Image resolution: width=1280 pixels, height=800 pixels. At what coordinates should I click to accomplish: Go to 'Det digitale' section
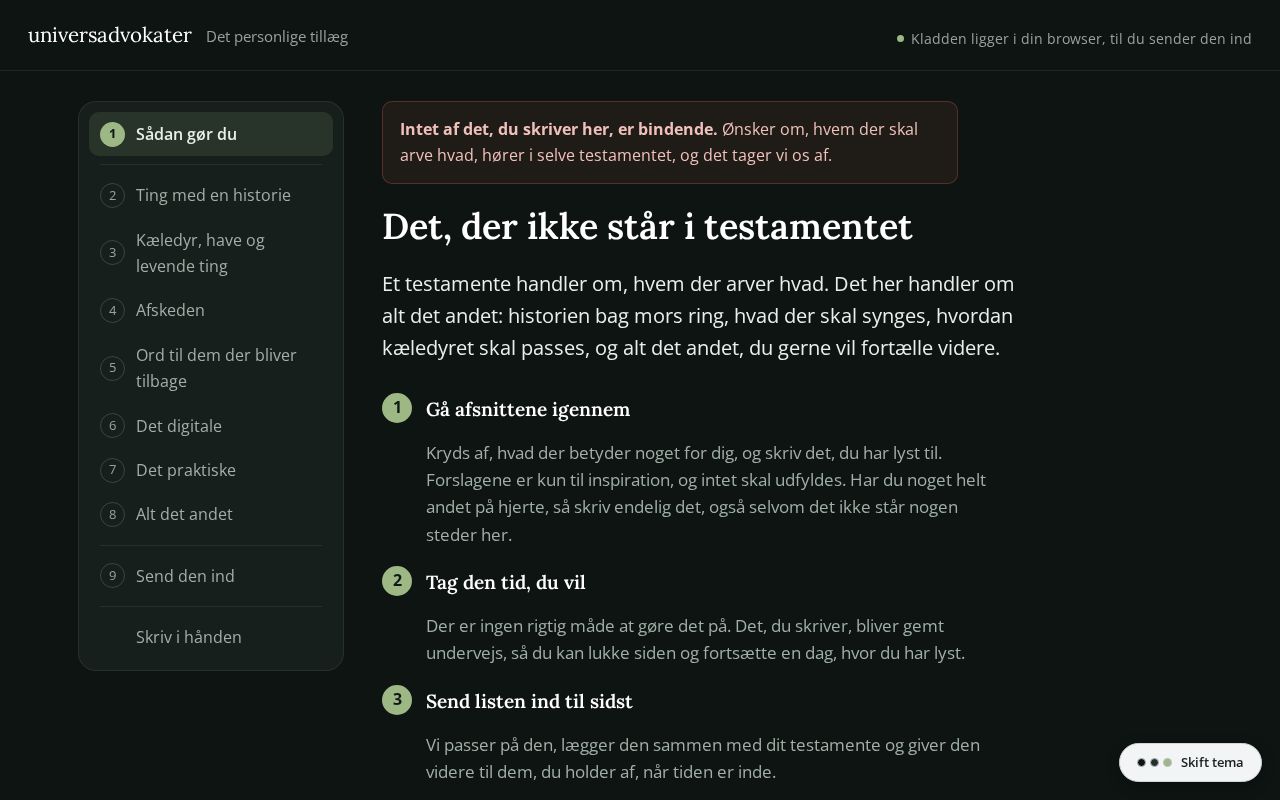(x=211, y=426)
